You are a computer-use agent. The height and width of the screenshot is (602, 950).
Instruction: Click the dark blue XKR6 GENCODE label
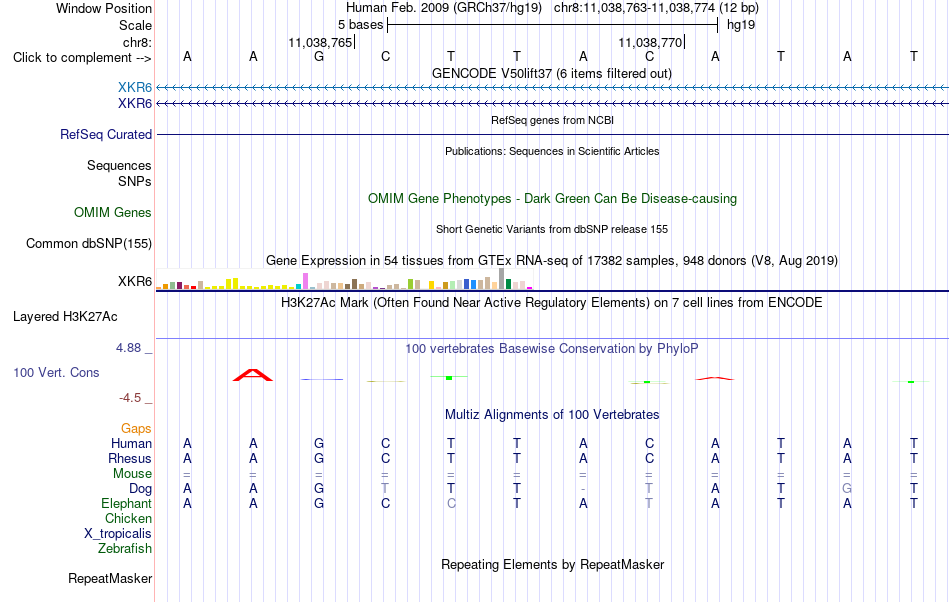135,104
